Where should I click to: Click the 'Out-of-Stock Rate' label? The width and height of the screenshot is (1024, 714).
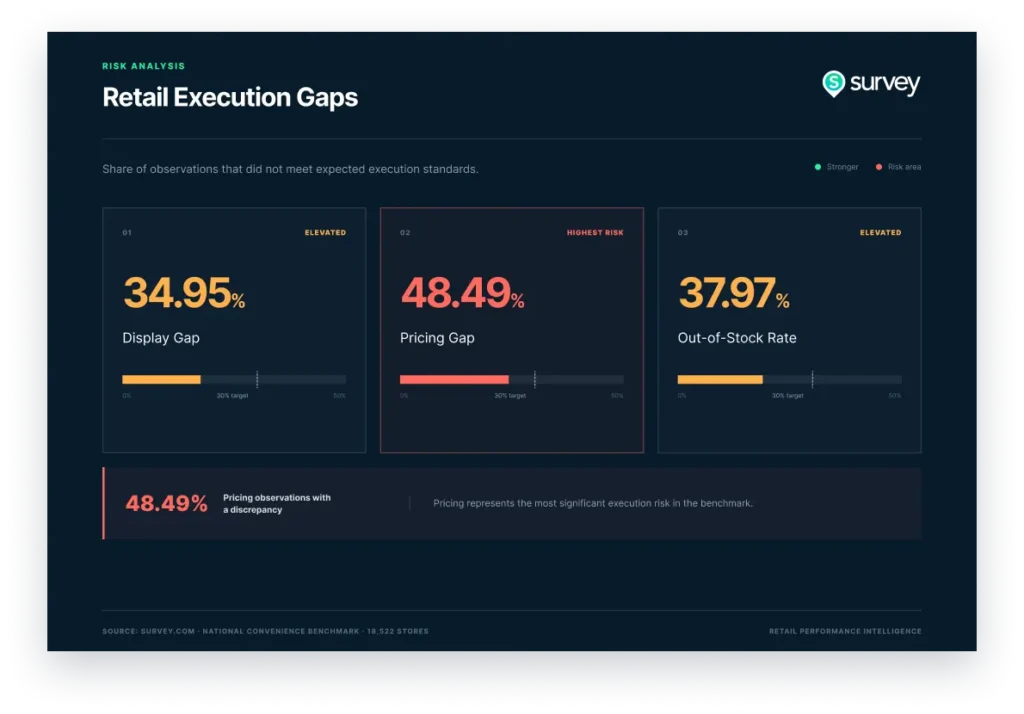tap(737, 338)
